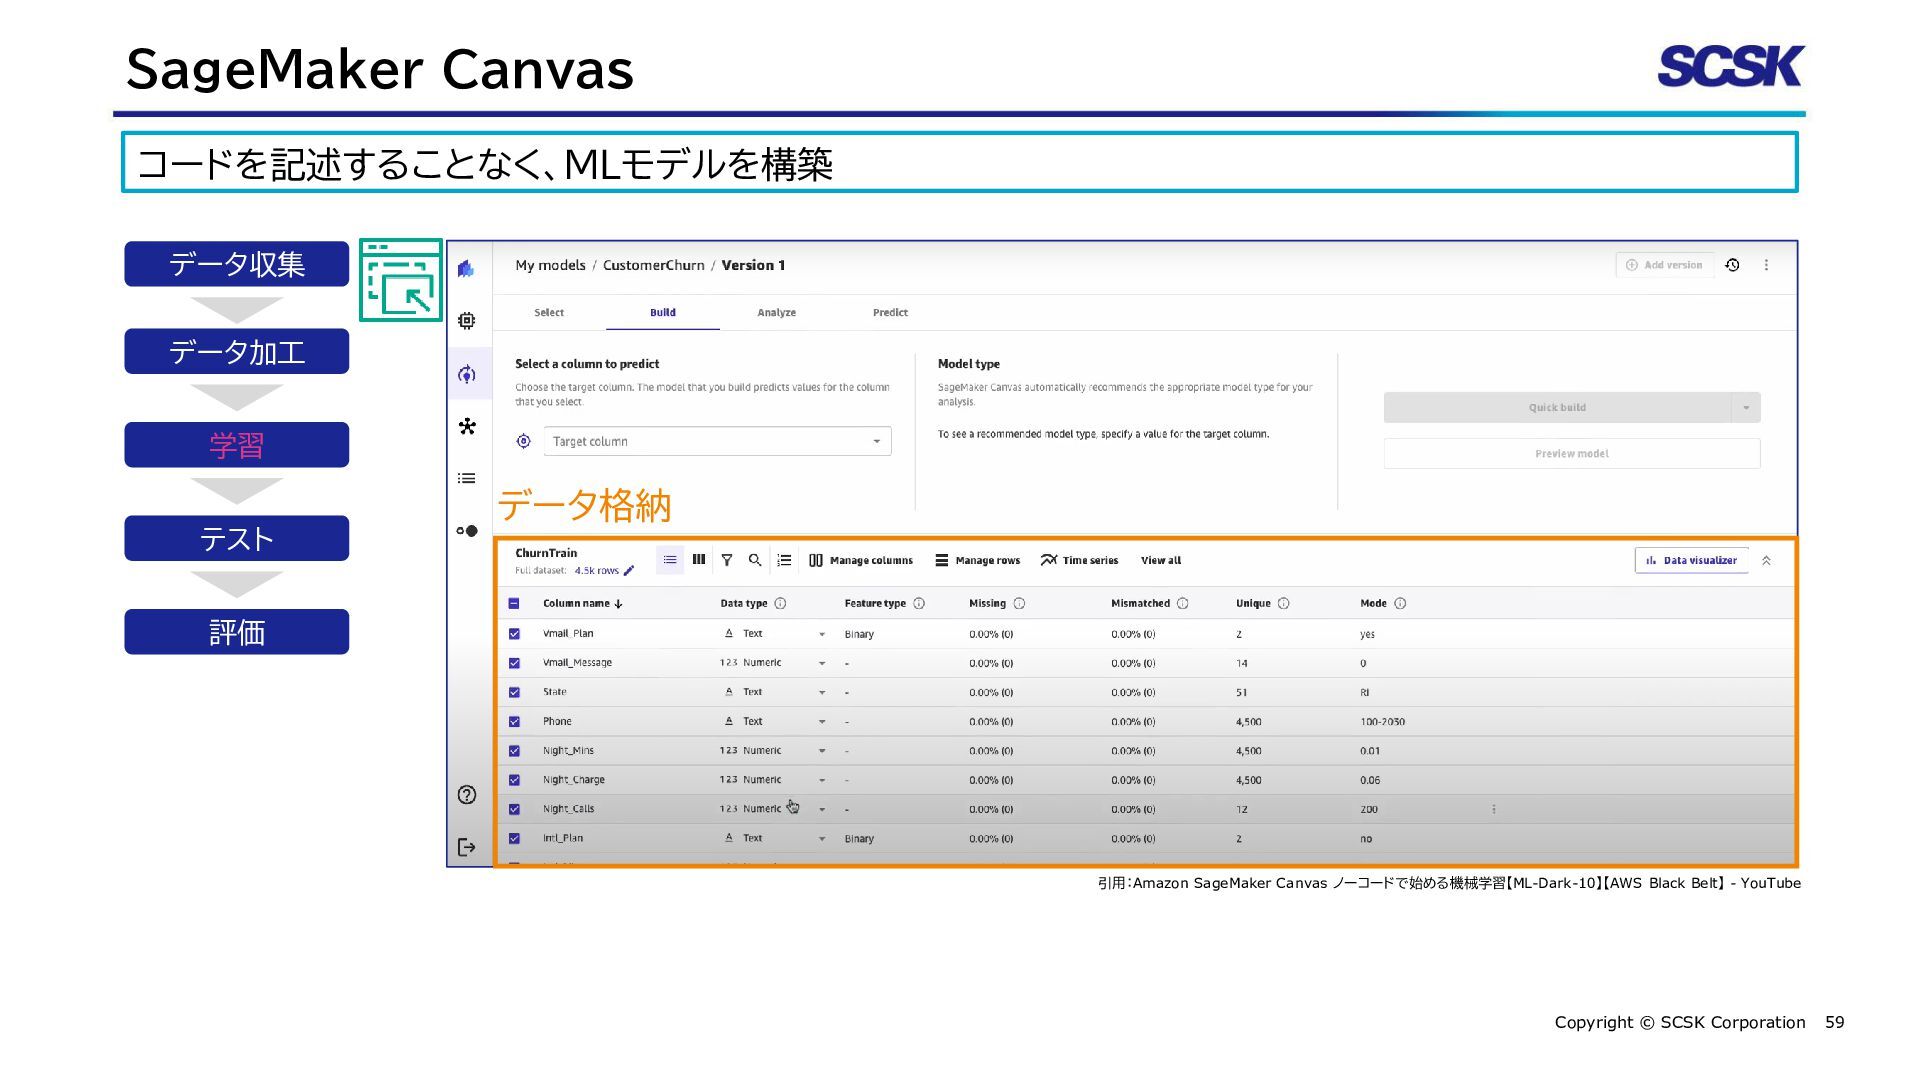Uncheck the Intl_Plan column checkbox
The width and height of the screenshot is (1920, 1080).
(514, 838)
